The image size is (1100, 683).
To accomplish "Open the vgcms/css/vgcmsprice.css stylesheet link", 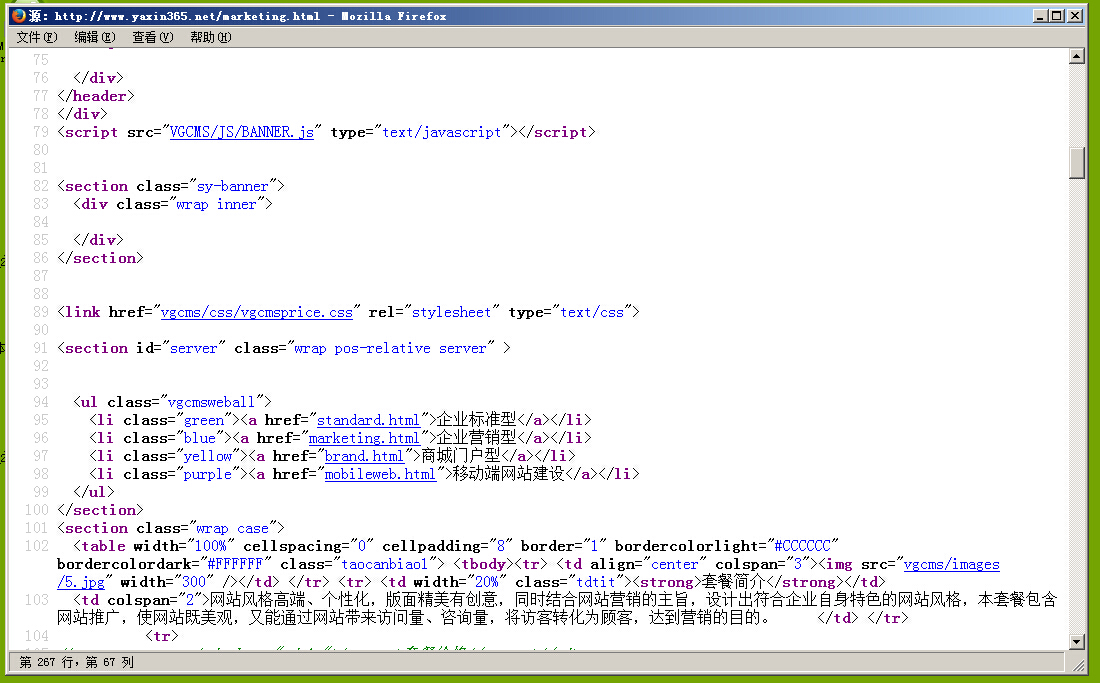I will [257, 312].
